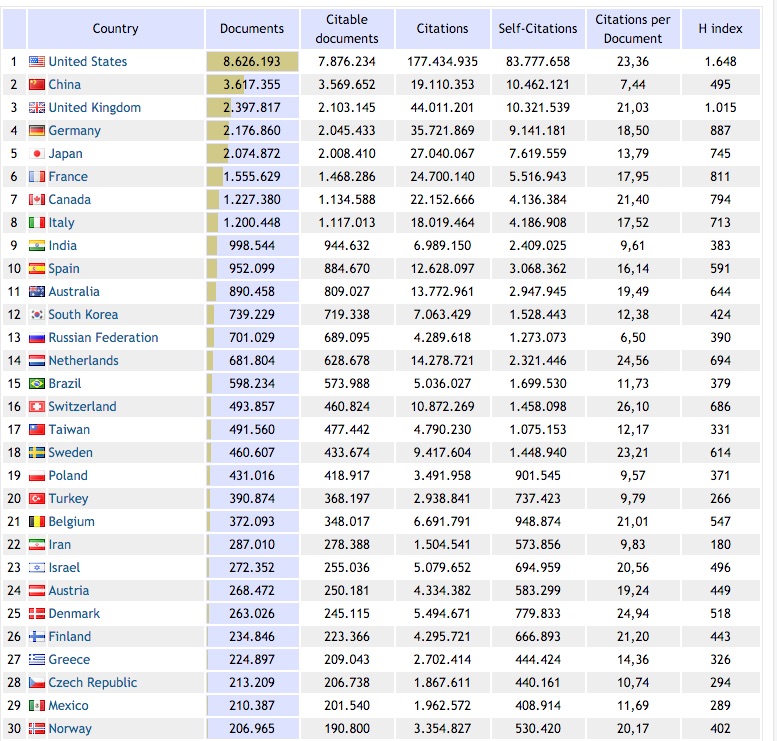The image size is (777, 741).
Task: Follow the South Korea link
Action: 83,315
